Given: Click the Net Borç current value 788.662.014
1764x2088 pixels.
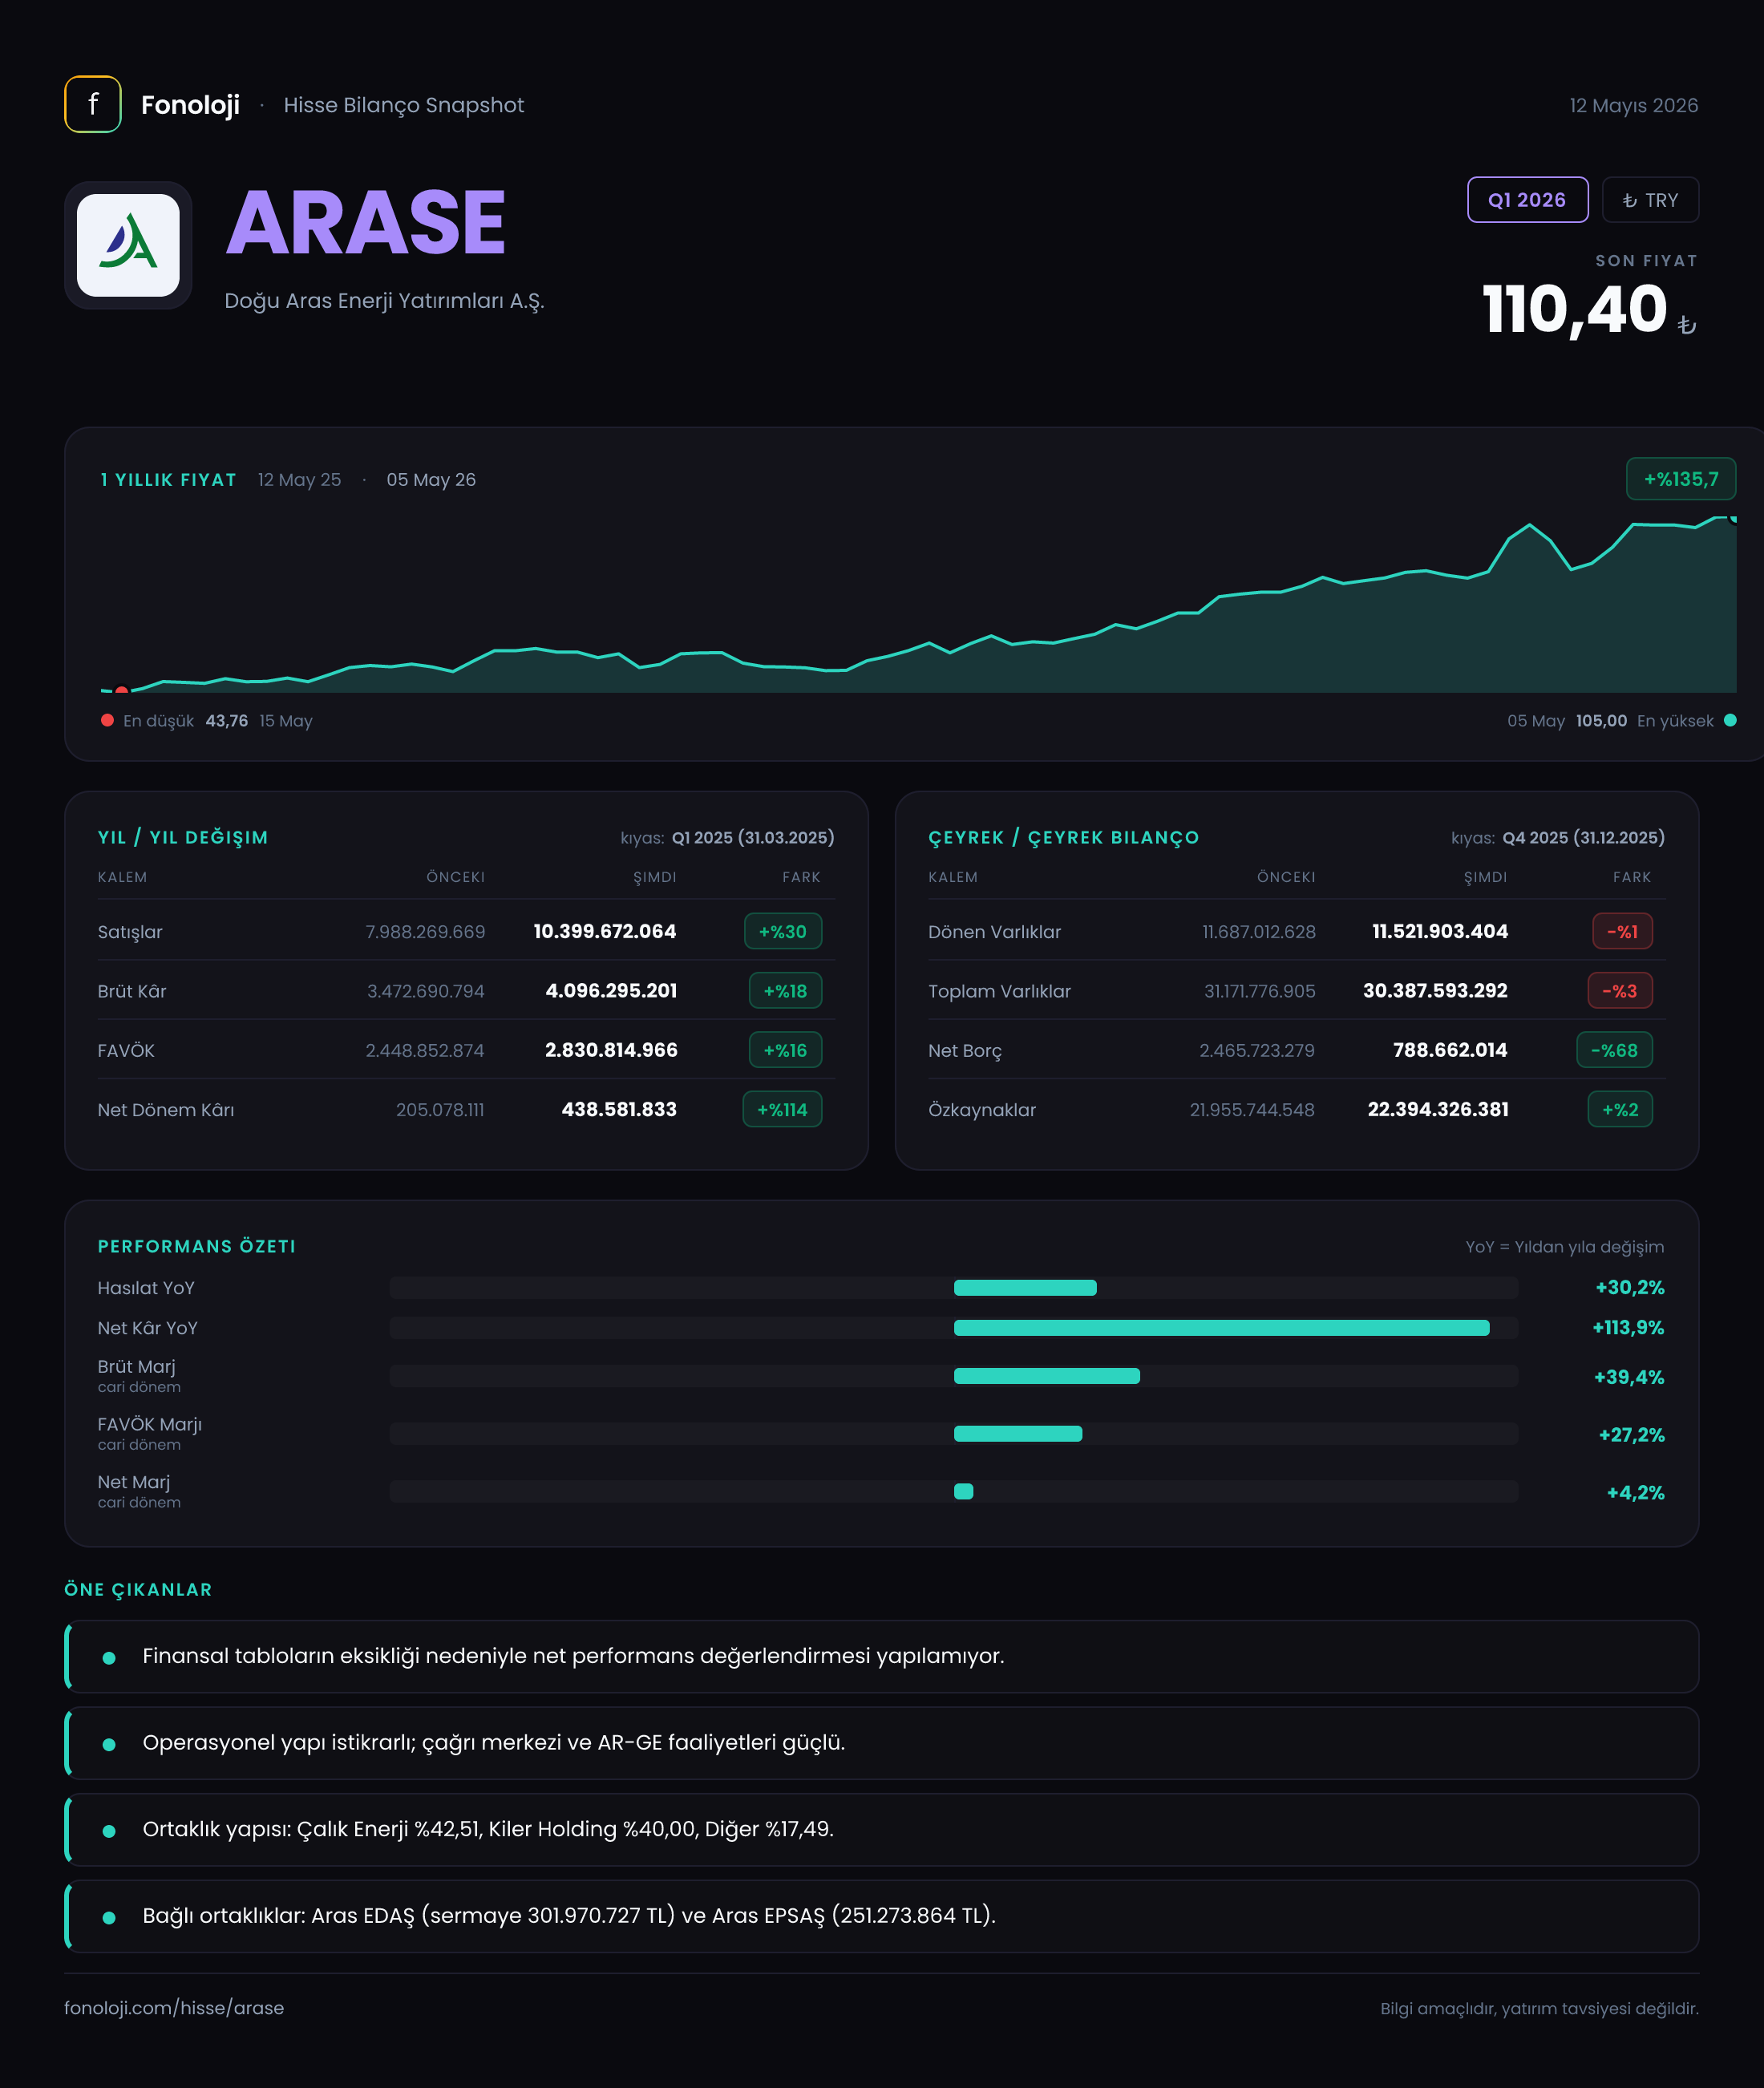Looking at the screenshot, I should [x=1450, y=1050].
